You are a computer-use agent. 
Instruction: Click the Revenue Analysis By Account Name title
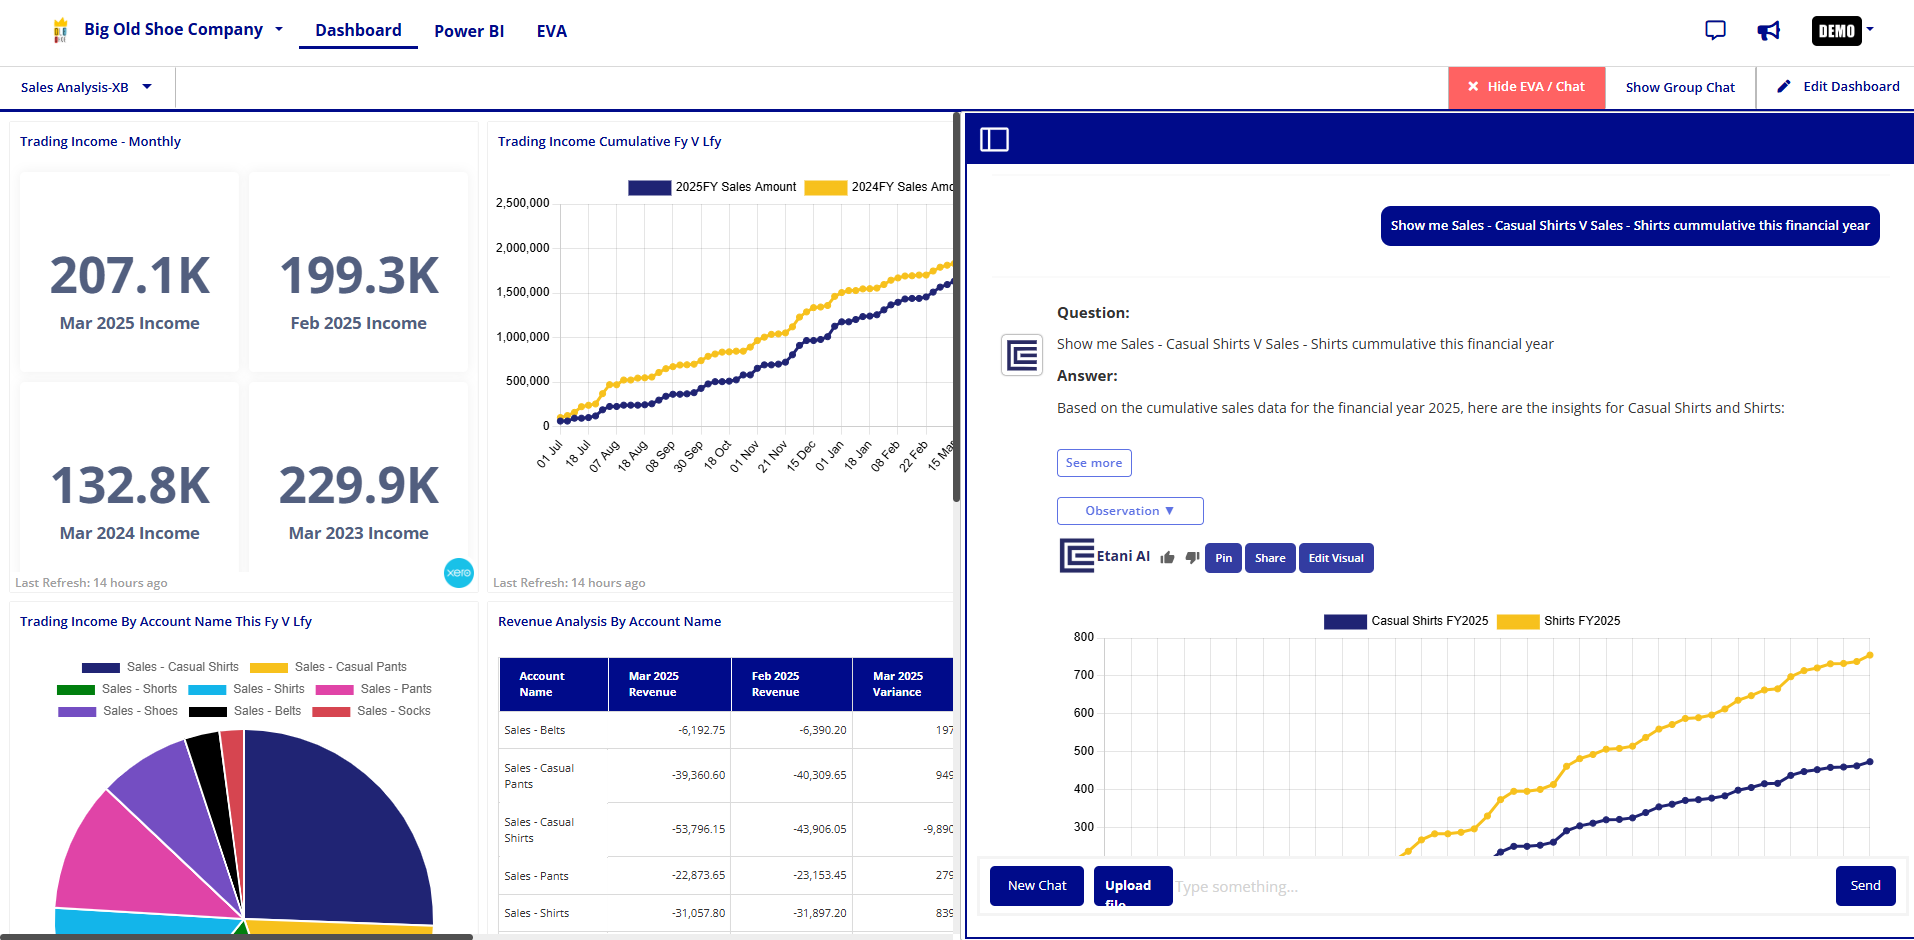pyautogui.click(x=609, y=621)
